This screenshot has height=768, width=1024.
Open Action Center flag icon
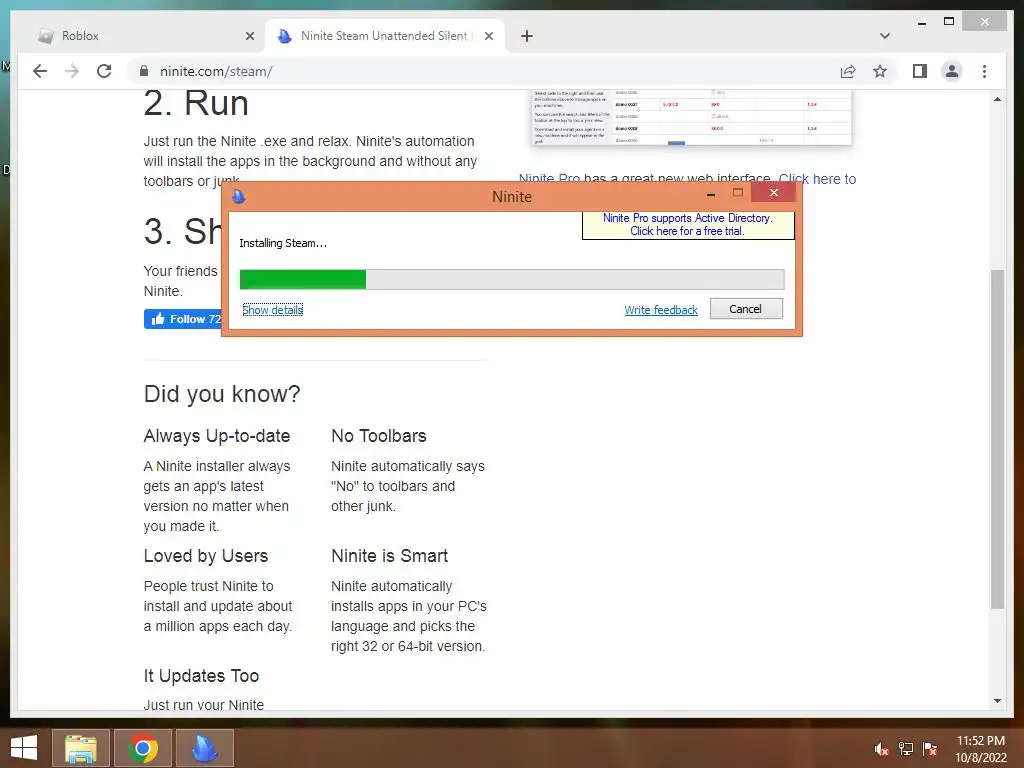click(x=930, y=748)
